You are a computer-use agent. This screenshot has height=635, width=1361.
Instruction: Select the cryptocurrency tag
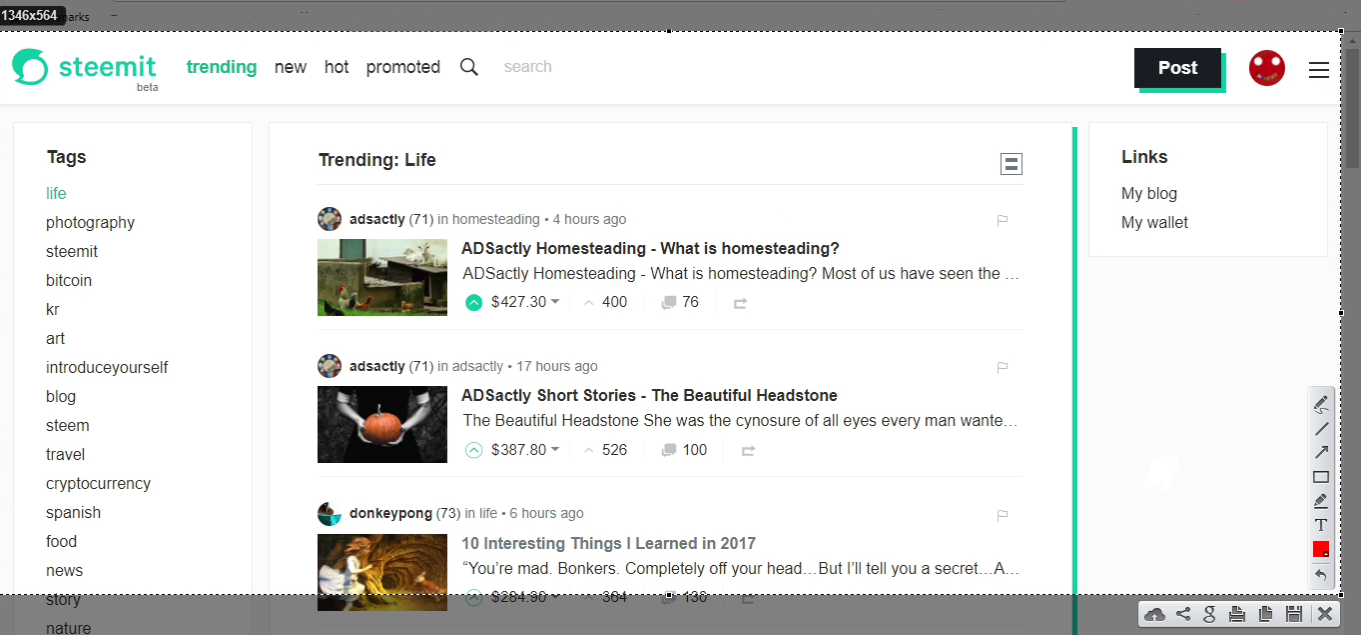point(98,483)
